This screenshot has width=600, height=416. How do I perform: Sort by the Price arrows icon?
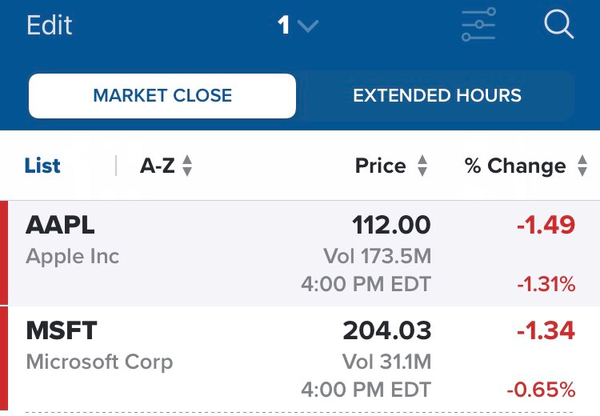point(422,166)
